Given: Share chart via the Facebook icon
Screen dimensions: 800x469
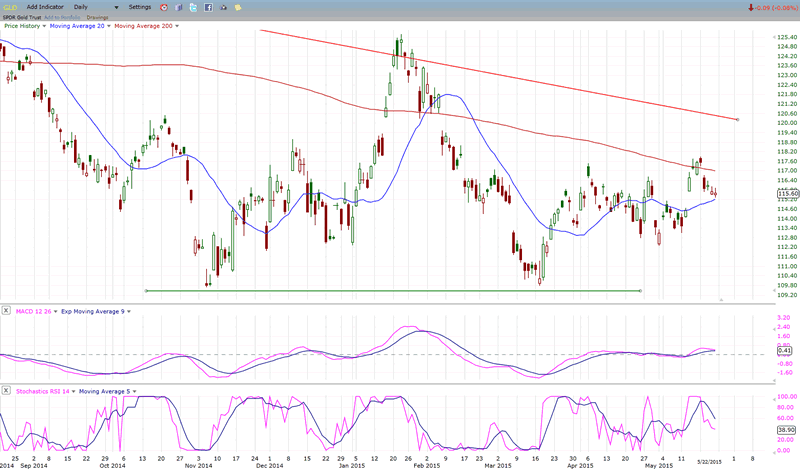Looking at the screenshot, I should point(208,8).
